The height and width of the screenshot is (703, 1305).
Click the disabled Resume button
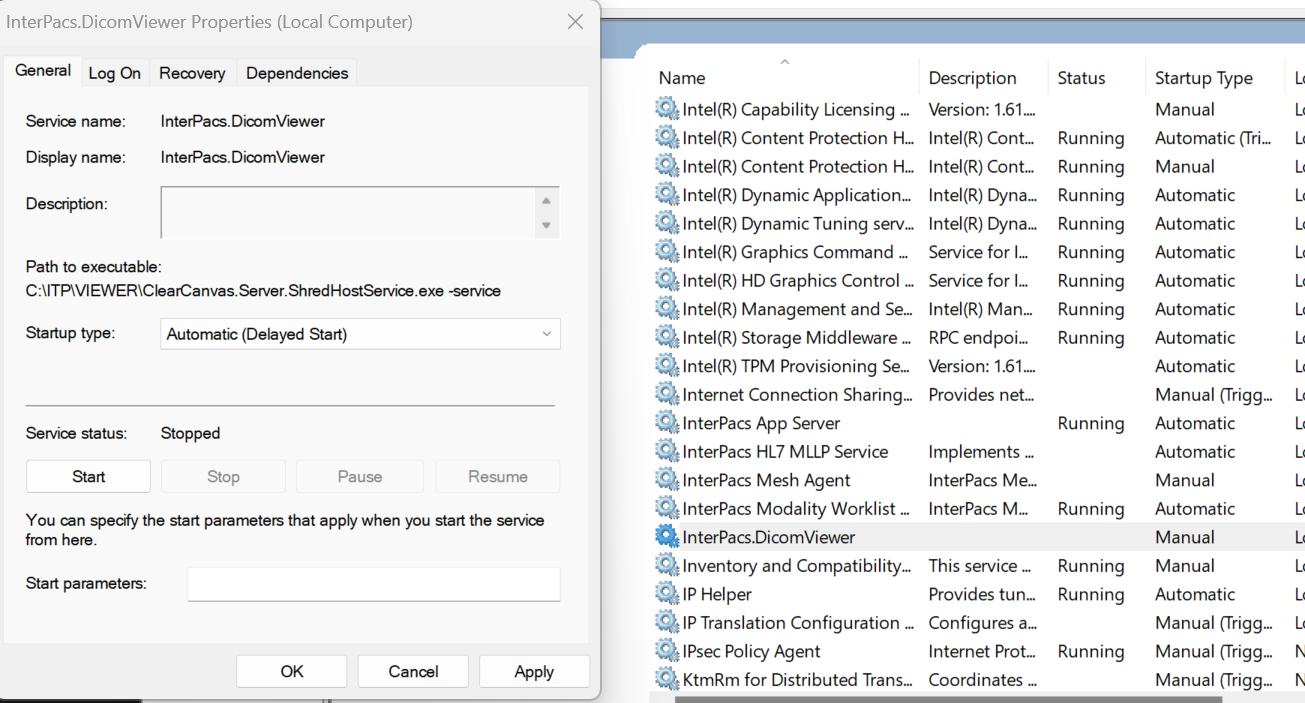point(498,477)
